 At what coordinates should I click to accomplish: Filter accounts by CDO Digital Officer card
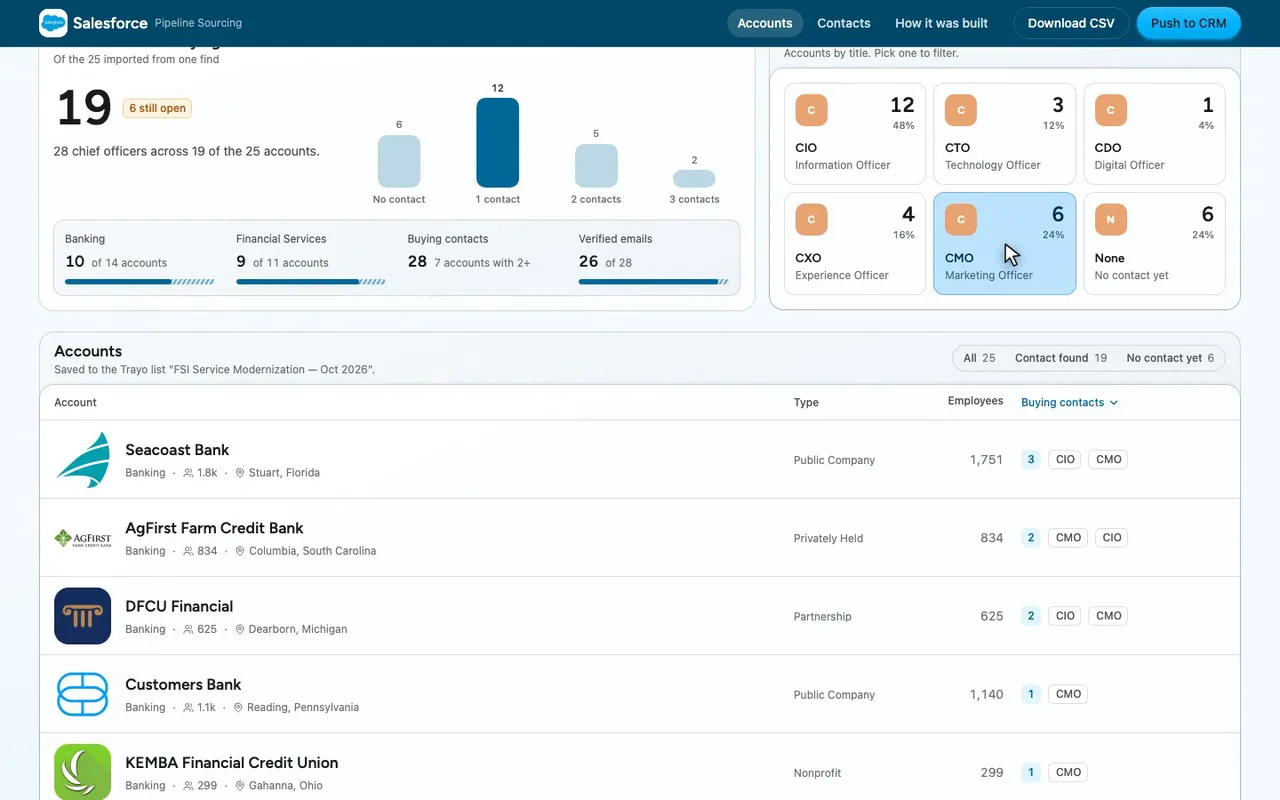(1154, 134)
